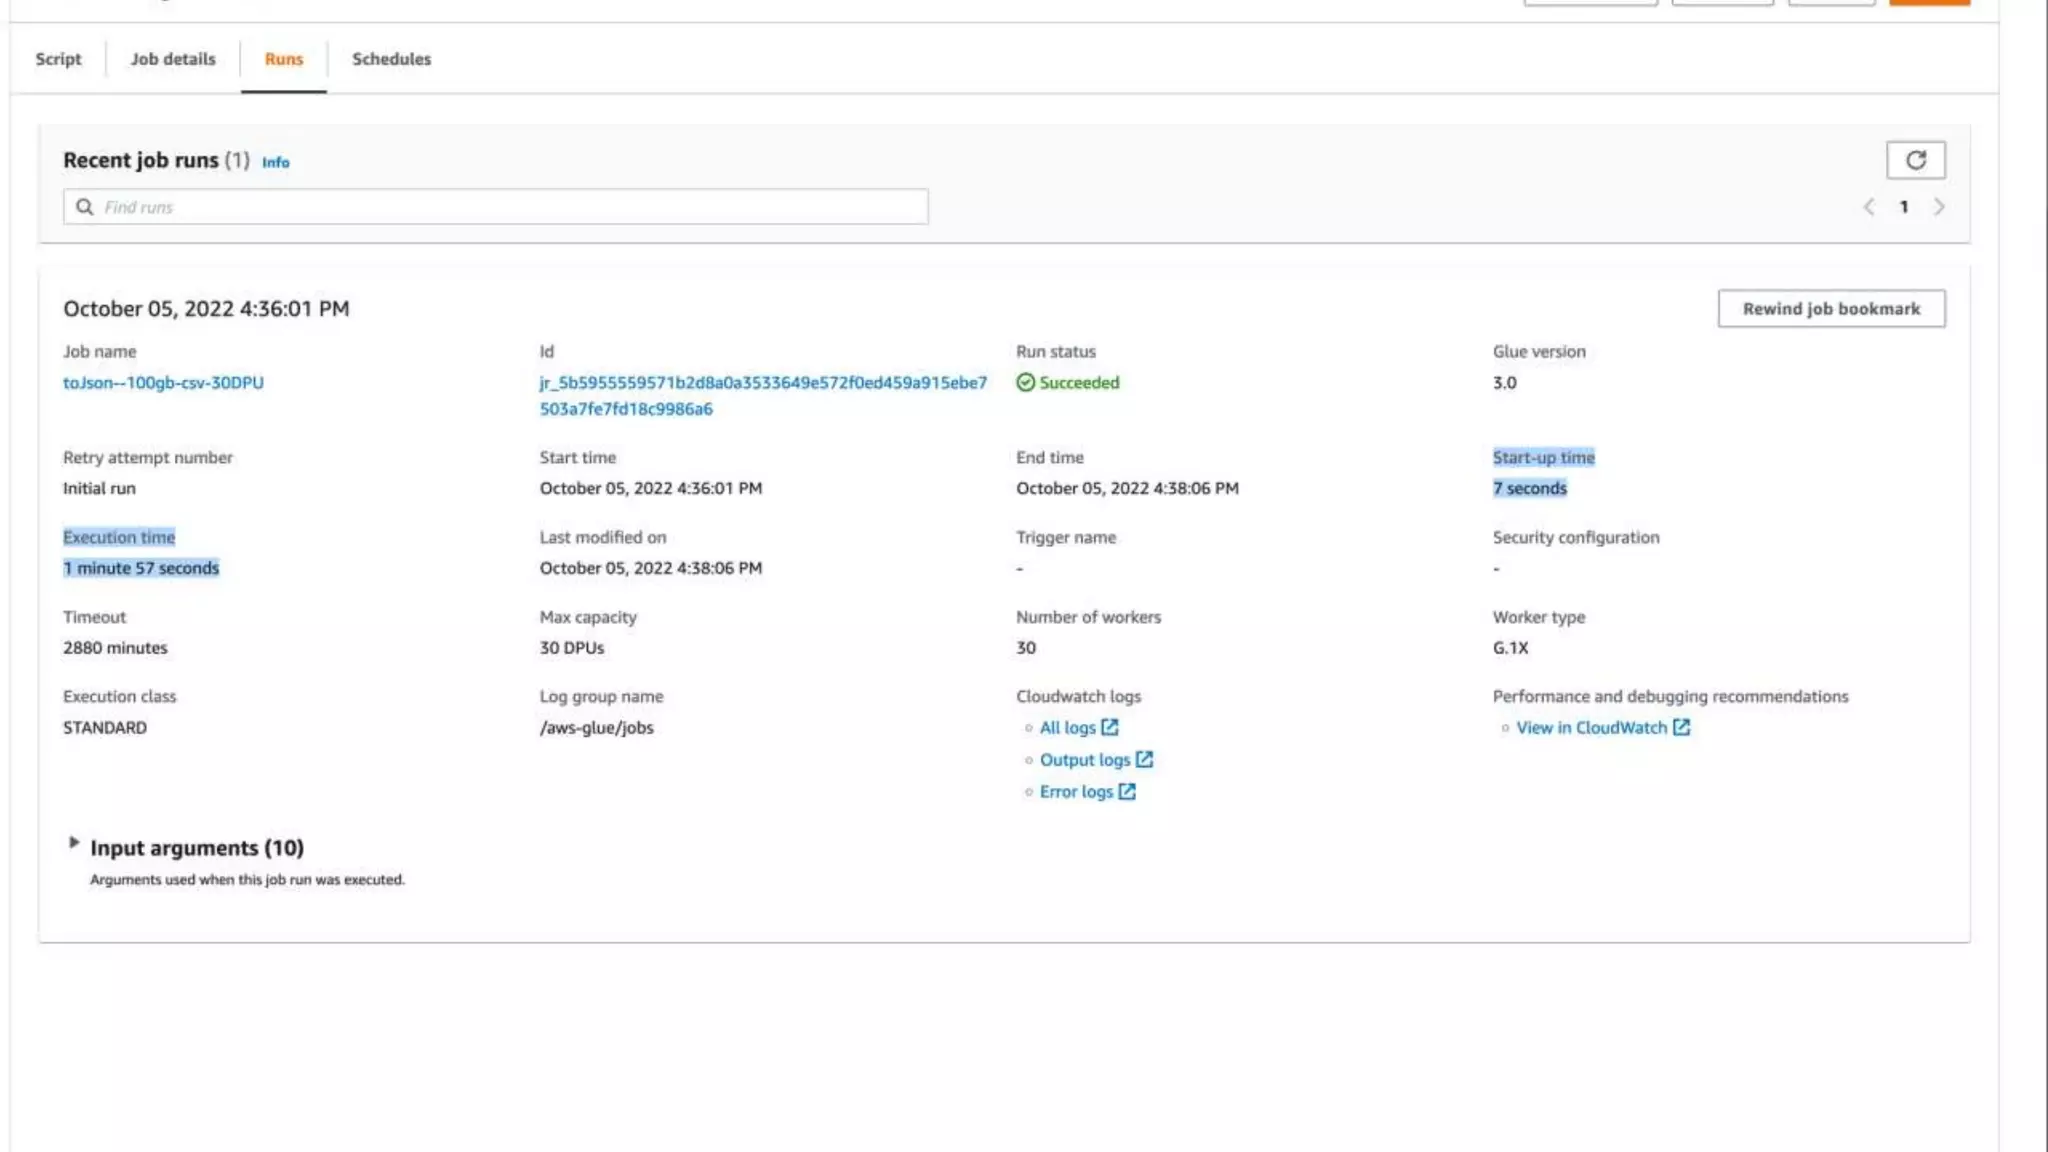
Task: Open the Job details tab
Action: pos(173,59)
